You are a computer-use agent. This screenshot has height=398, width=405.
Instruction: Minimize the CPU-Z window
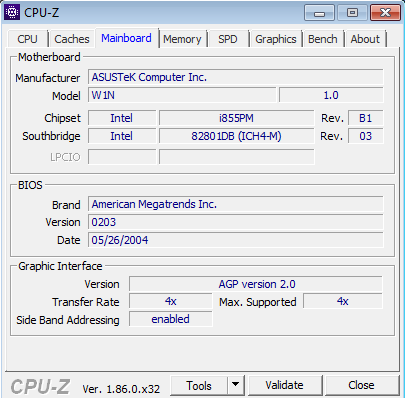pos(319,13)
